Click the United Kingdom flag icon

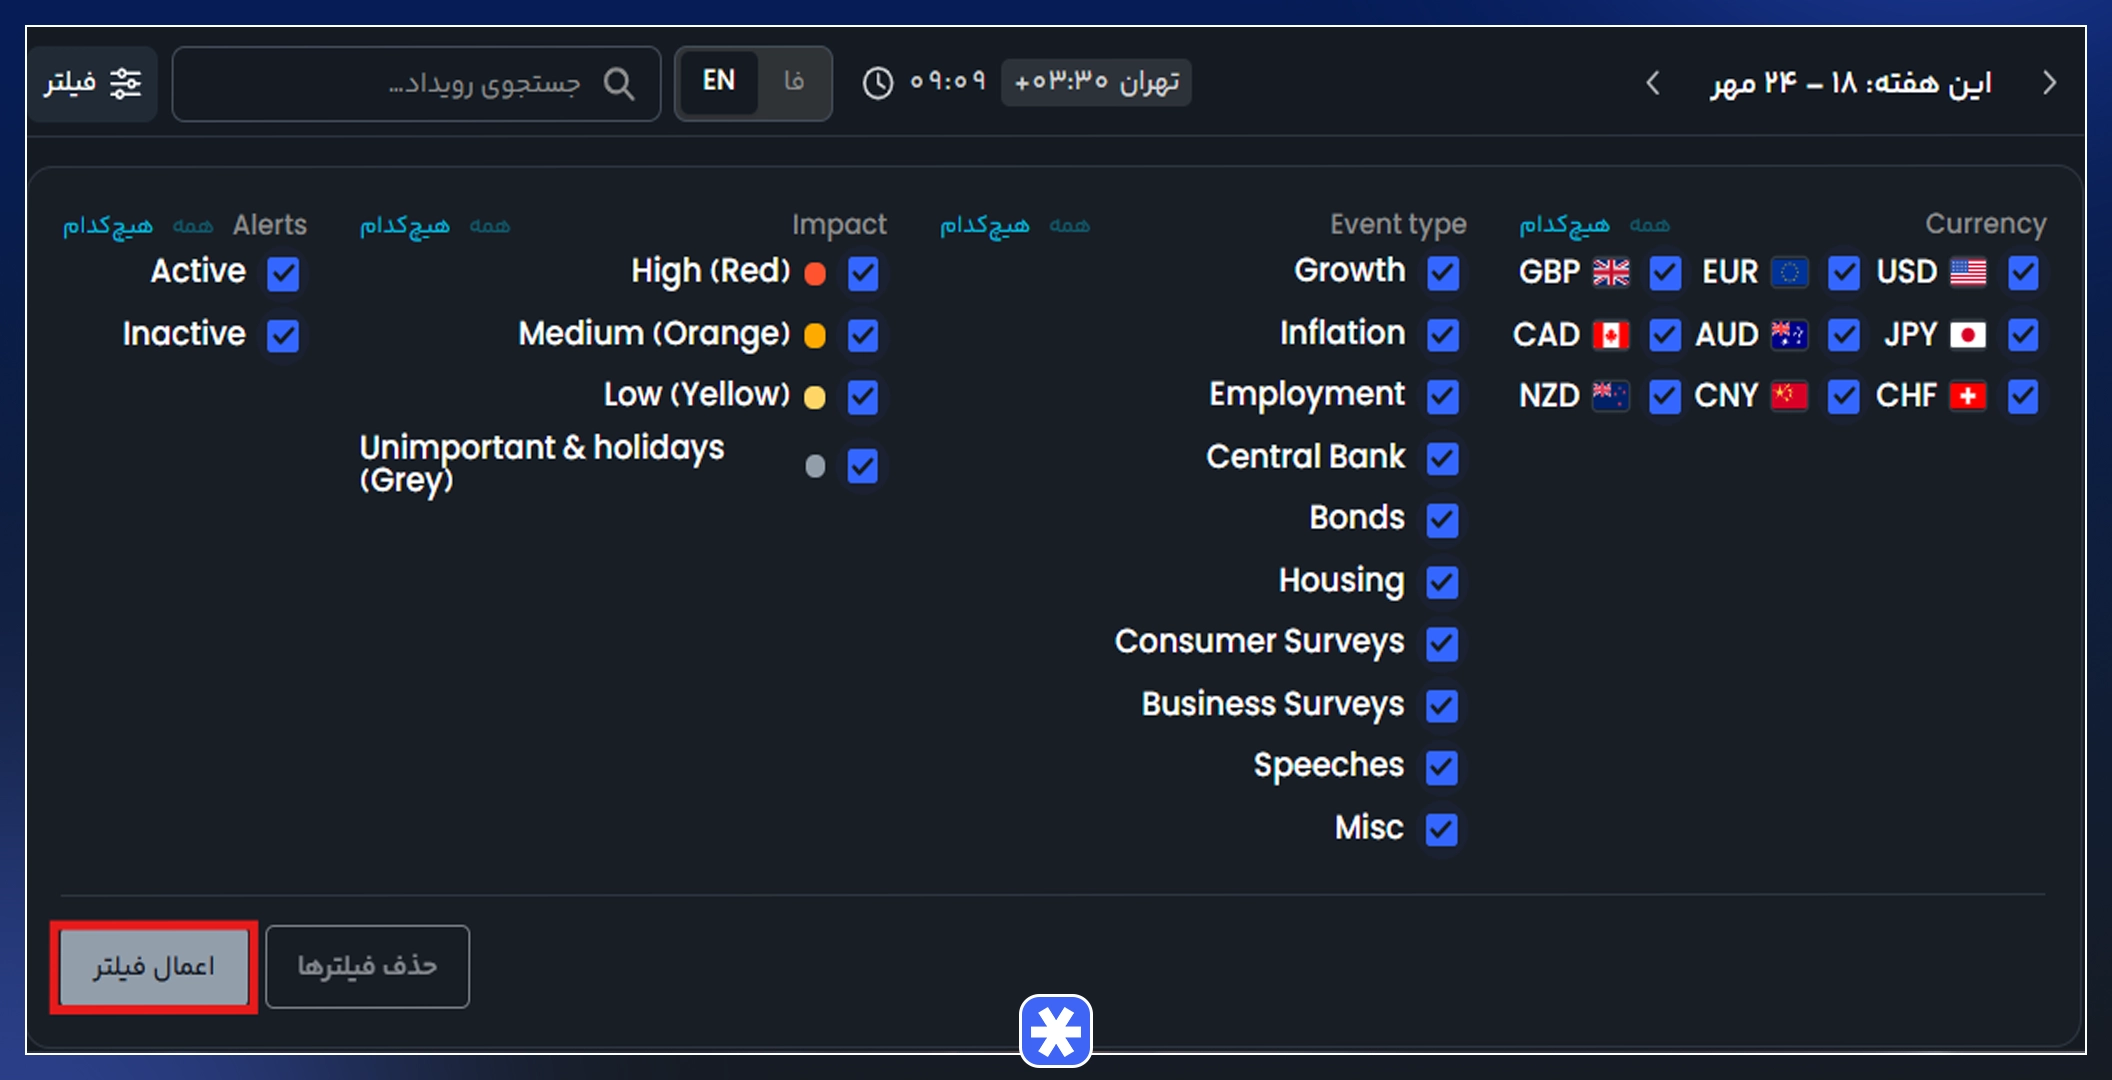pos(1611,272)
